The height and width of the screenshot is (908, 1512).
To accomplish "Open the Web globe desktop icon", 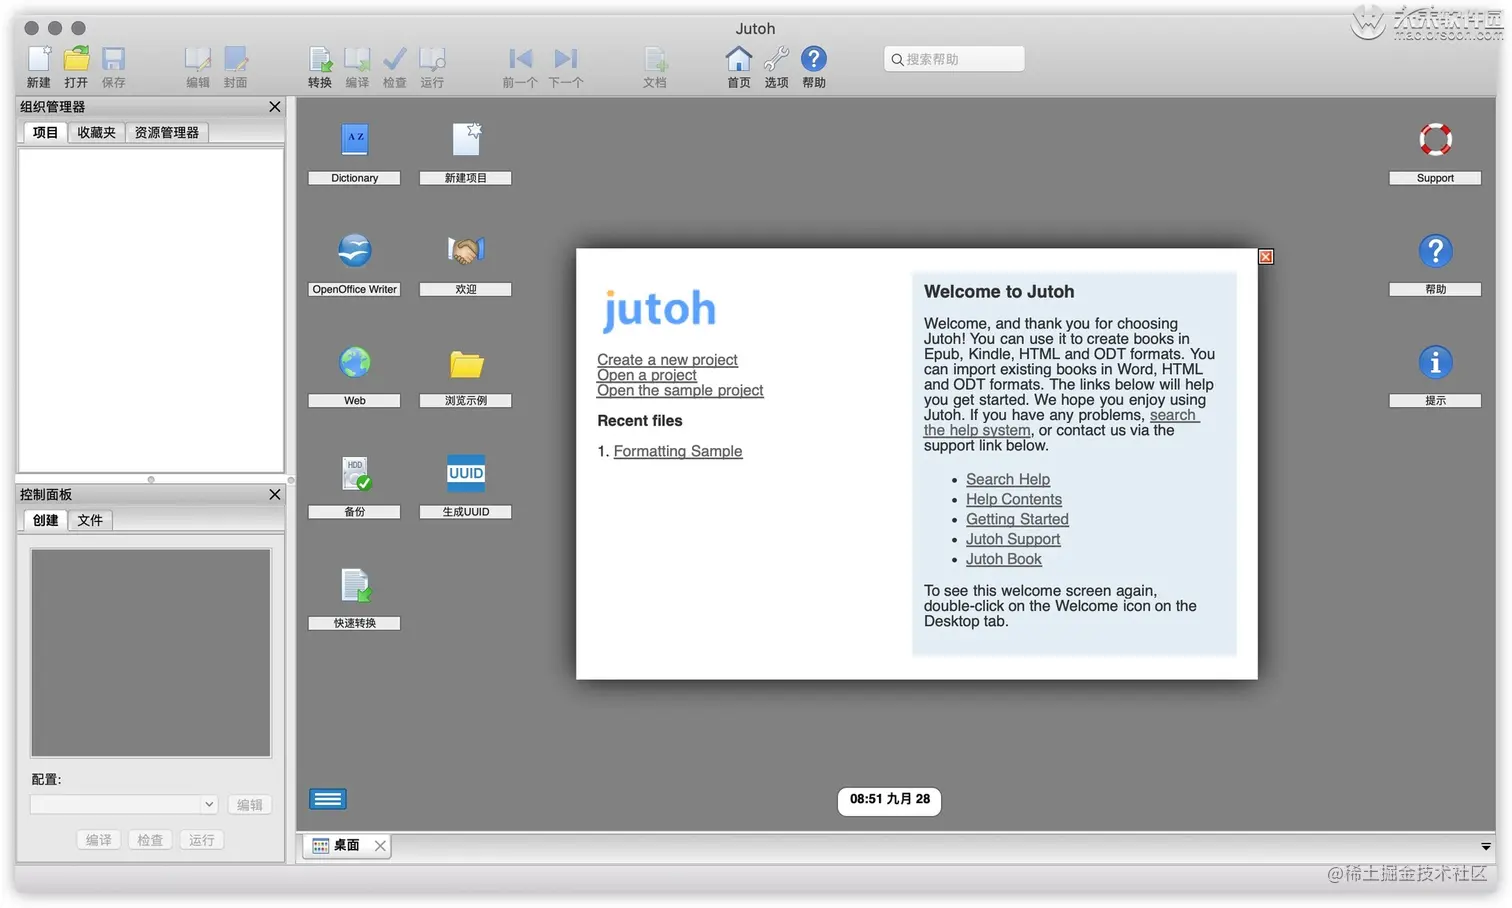I will [x=355, y=362].
